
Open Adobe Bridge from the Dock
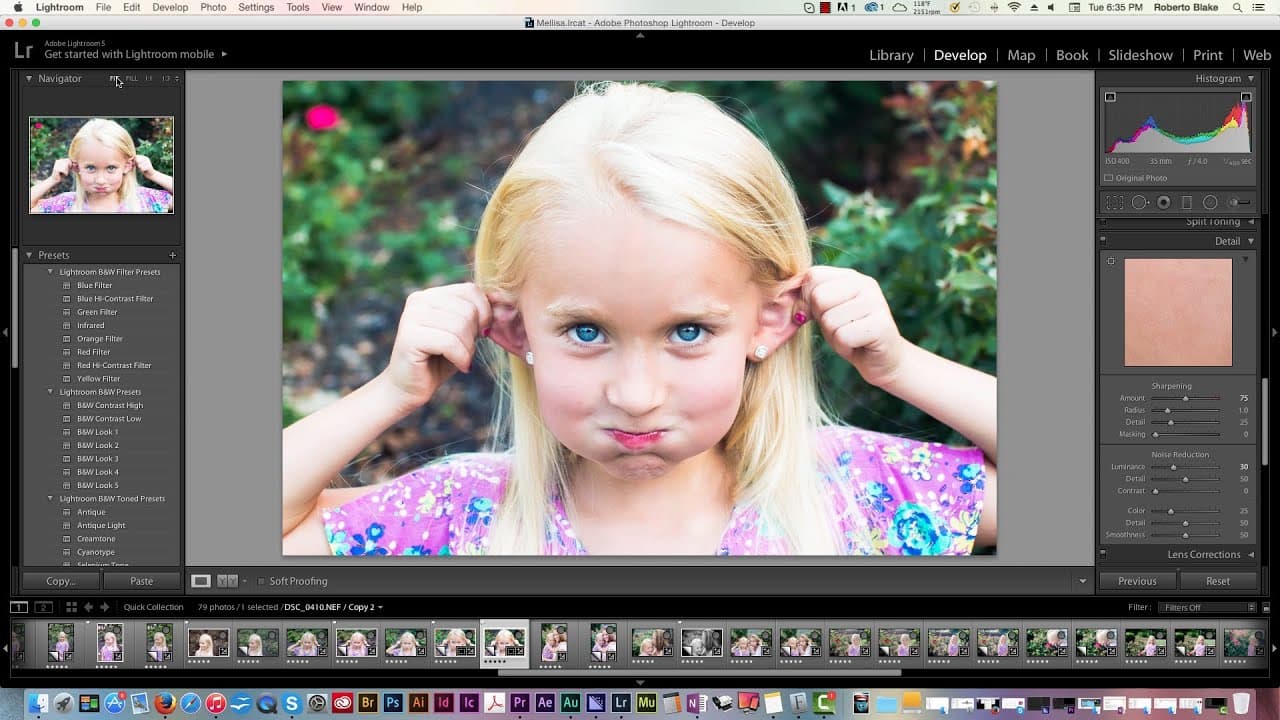[x=368, y=703]
